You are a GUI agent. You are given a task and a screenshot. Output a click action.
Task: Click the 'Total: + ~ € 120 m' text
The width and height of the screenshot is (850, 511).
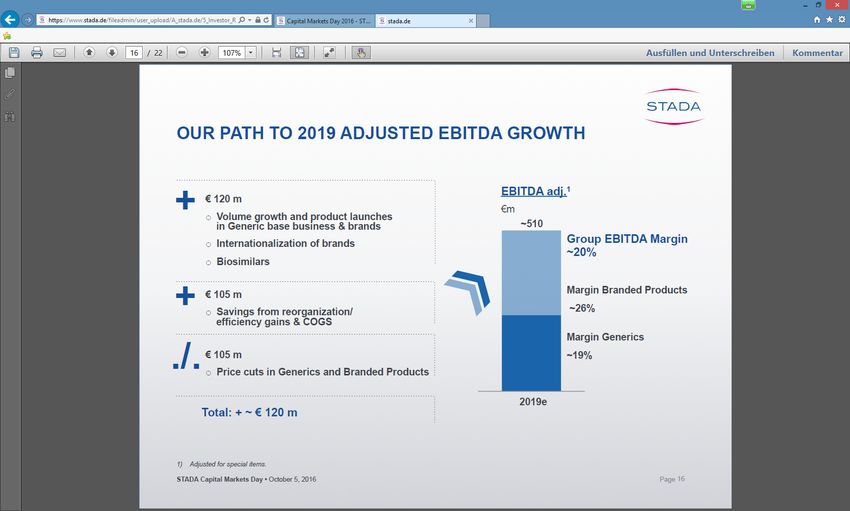click(249, 412)
